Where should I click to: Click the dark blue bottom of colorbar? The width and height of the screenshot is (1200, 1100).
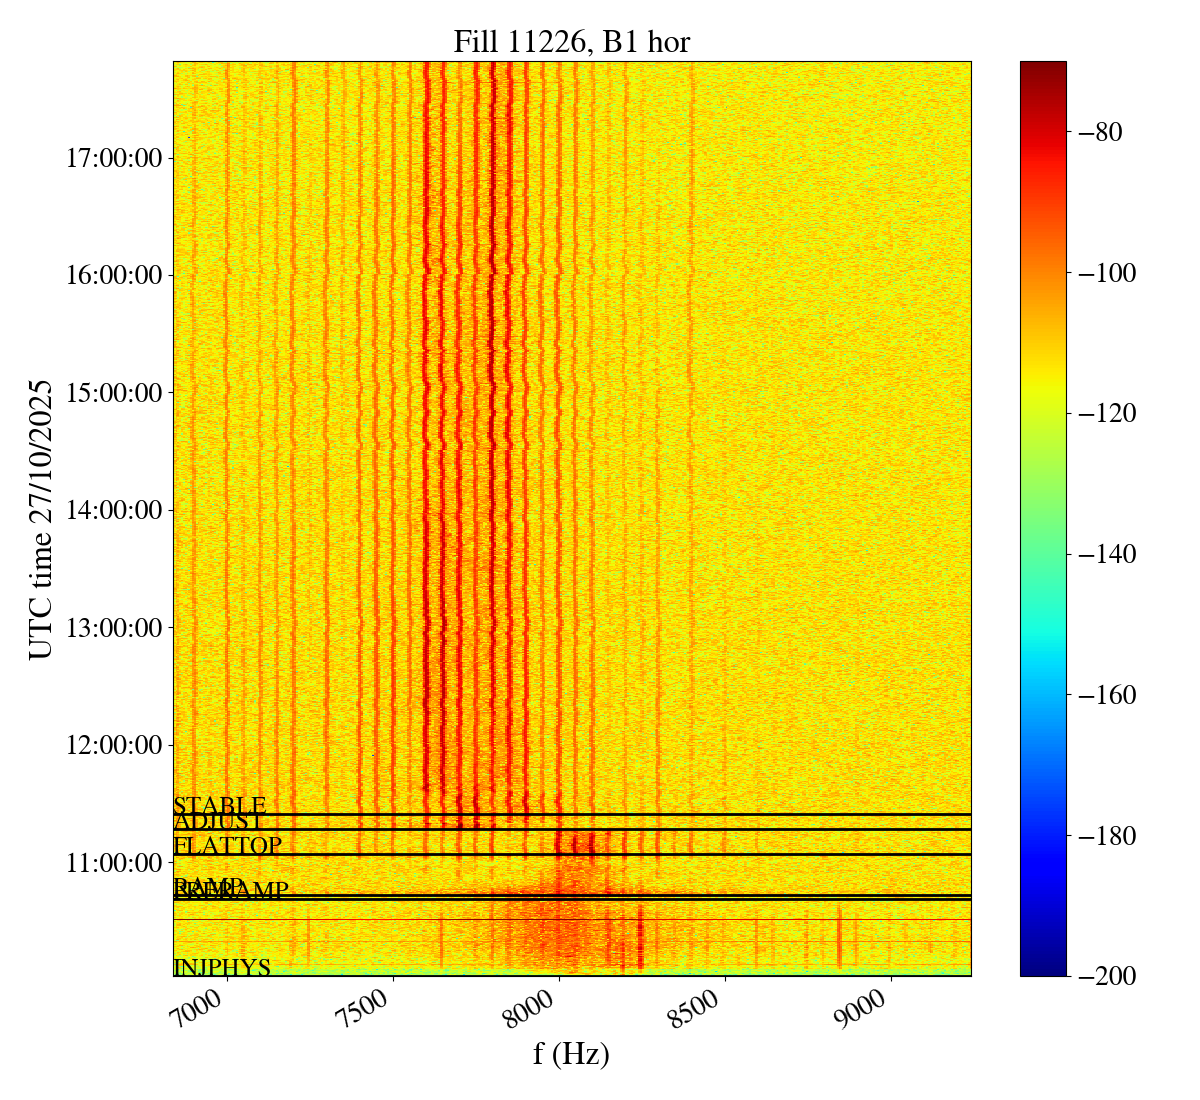[x=1042, y=965]
